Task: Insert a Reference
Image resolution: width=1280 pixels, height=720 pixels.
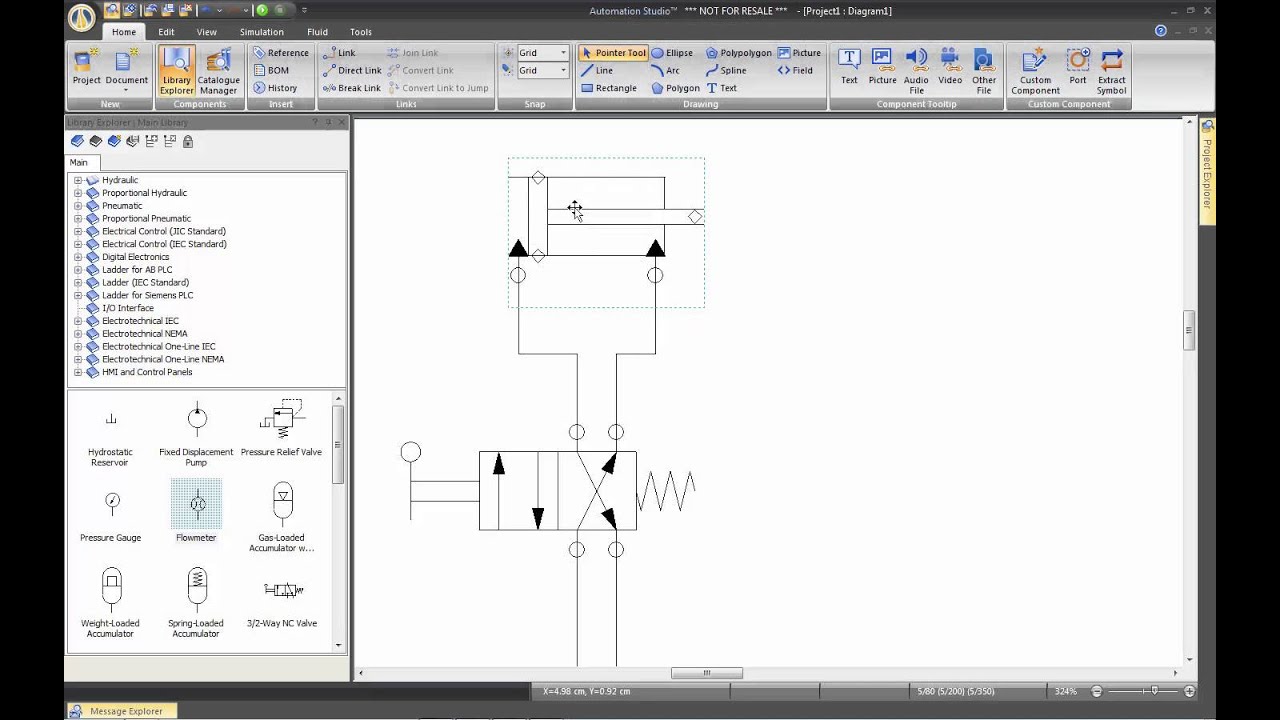Action: click(280, 53)
